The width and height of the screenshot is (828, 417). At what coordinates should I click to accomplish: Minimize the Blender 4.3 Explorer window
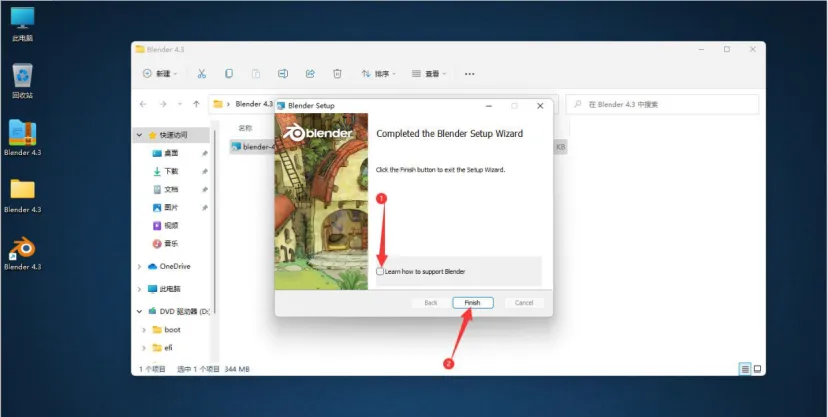coord(702,49)
